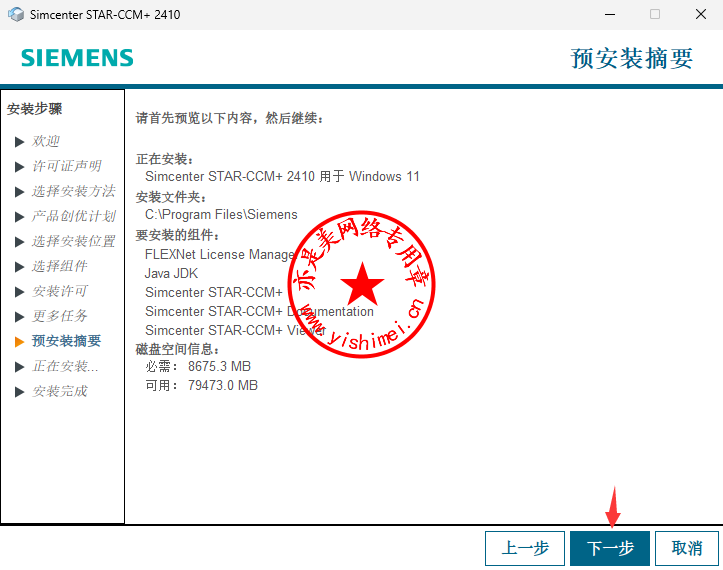Click the required space '8675.3 MB' value
This screenshot has width=723, height=570.
click(219, 367)
